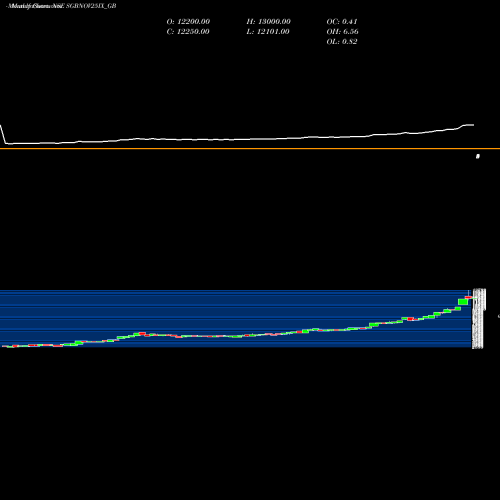Click the 'OH: 6.56' value

click(342, 32)
